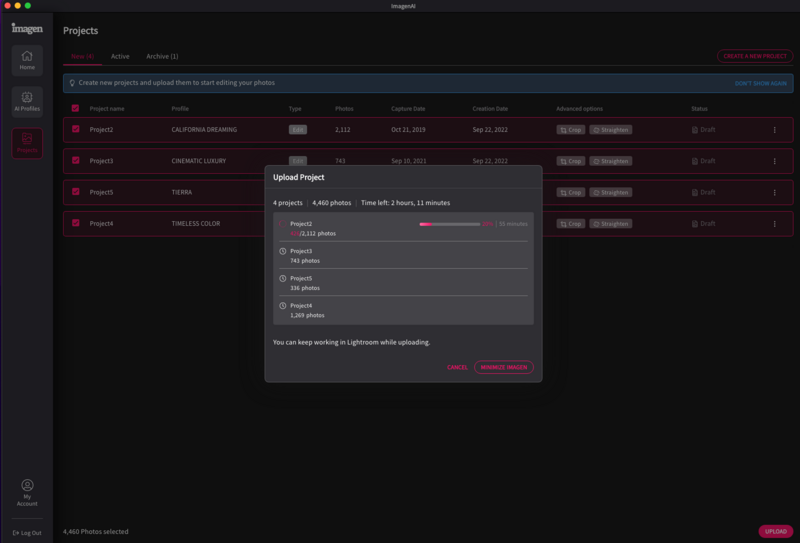Toggle Crop option for Project4
The width and height of the screenshot is (800, 543).
point(570,224)
